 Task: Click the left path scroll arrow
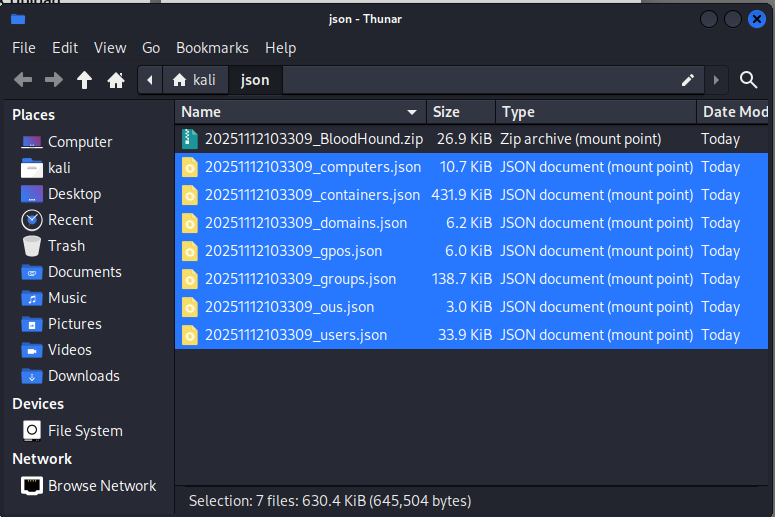coord(150,80)
